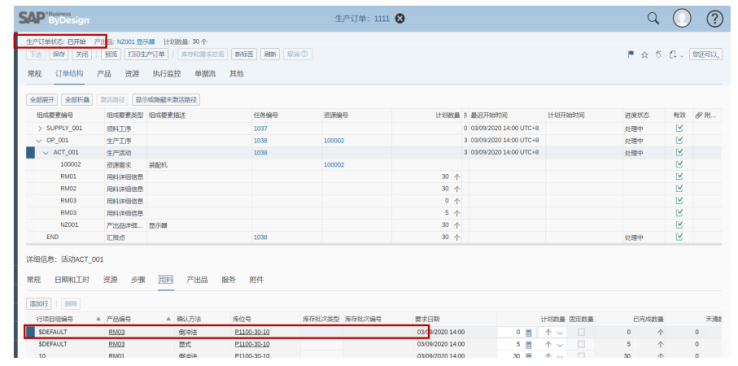Click the 全部展开 (Expand All) button
The image size is (738, 366).
pyautogui.click(x=42, y=100)
